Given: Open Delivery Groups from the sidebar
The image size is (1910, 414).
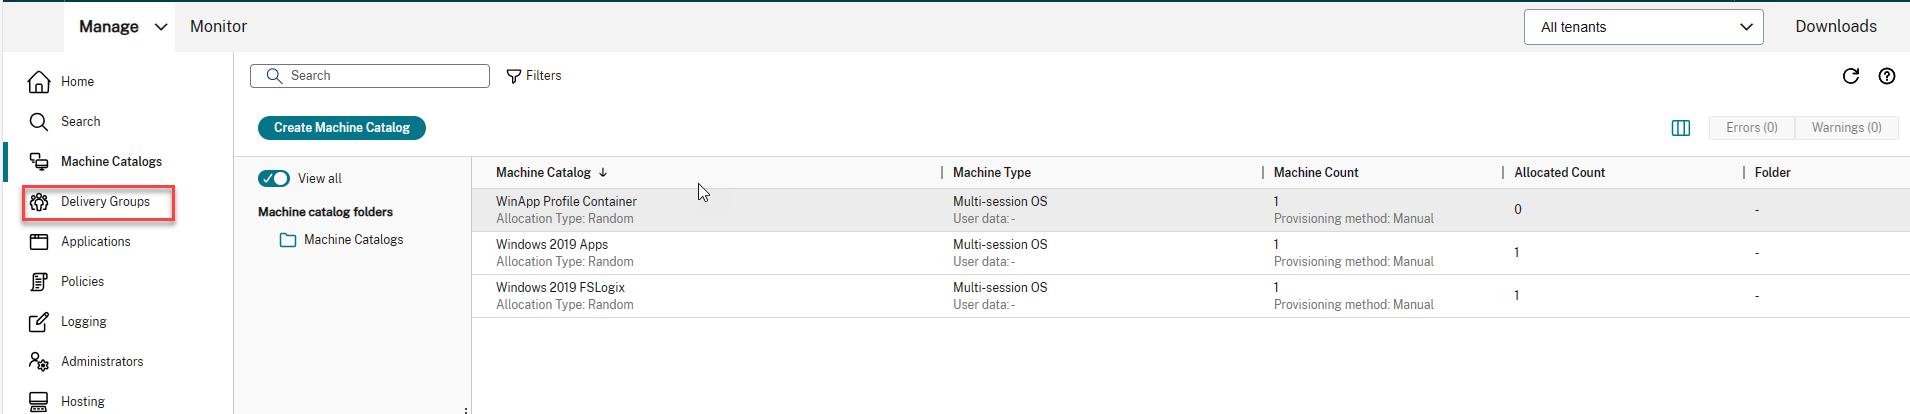Looking at the screenshot, I should (x=104, y=202).
